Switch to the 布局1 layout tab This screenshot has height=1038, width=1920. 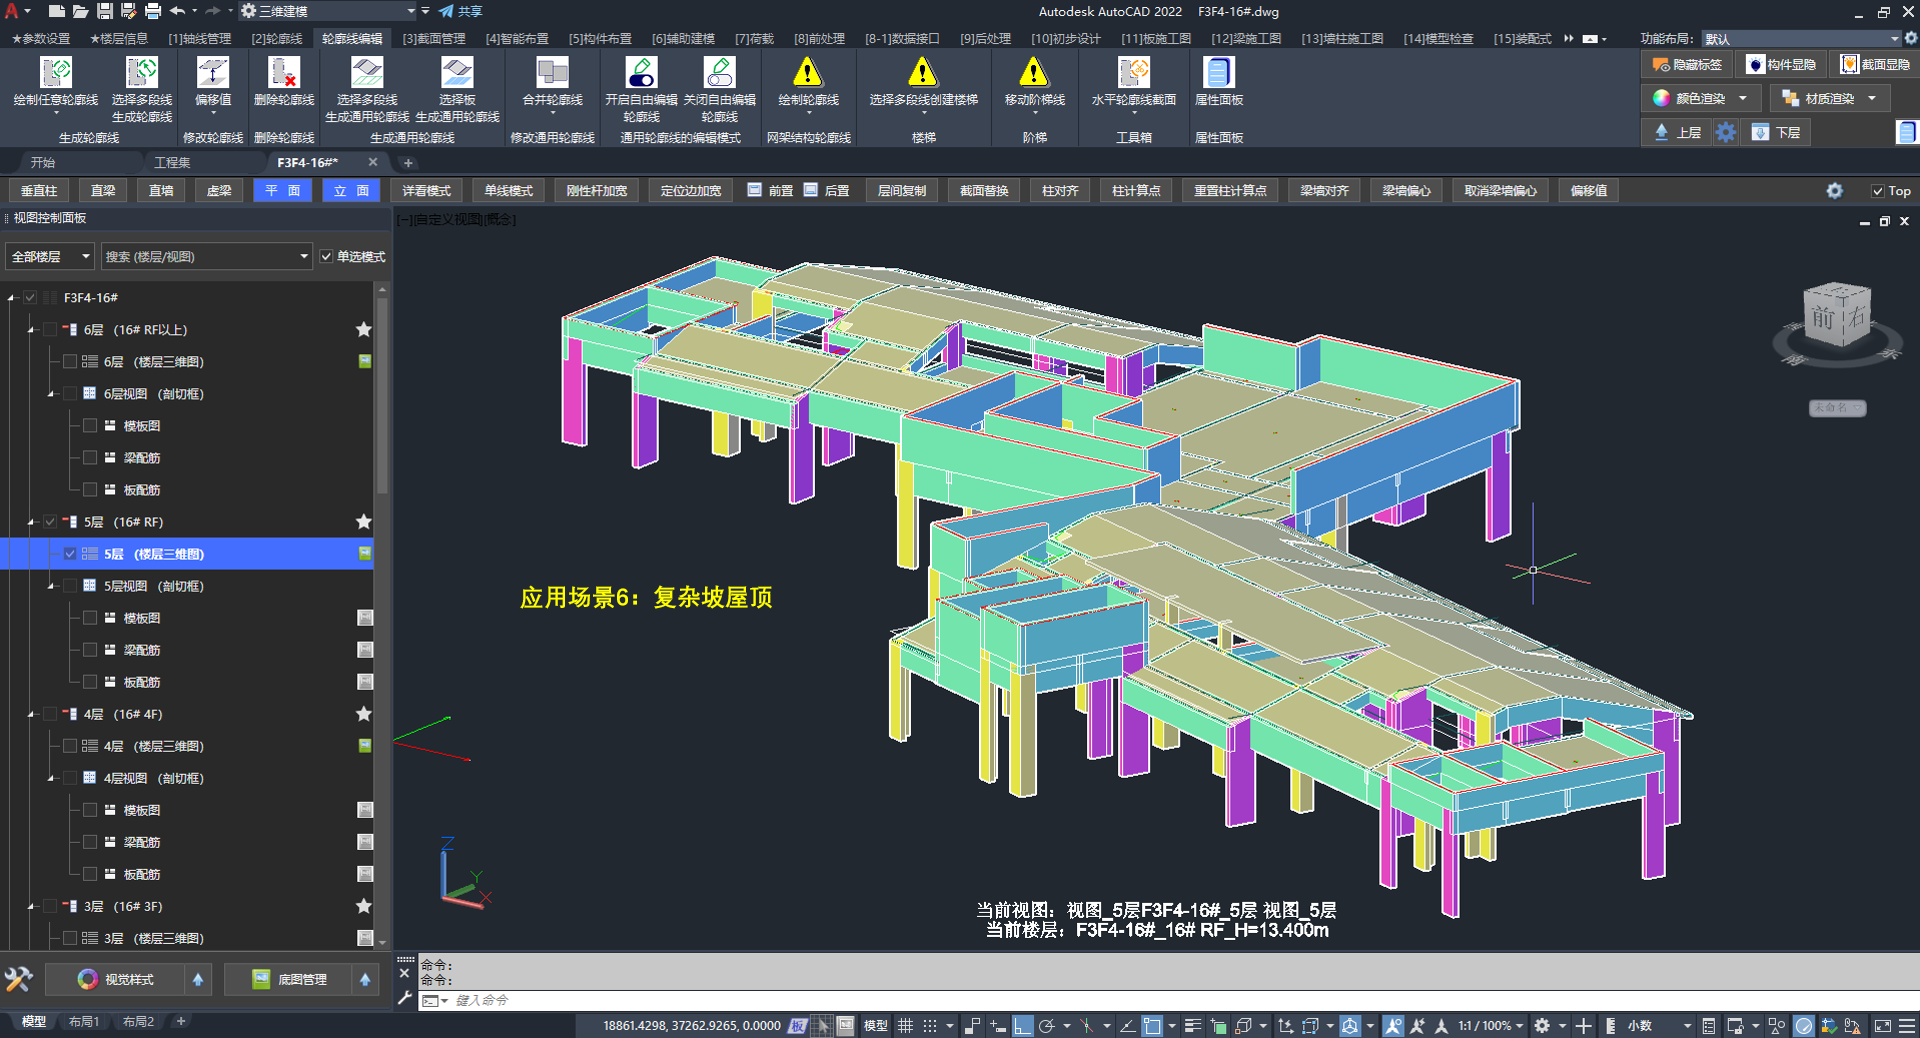[83, 1022]
